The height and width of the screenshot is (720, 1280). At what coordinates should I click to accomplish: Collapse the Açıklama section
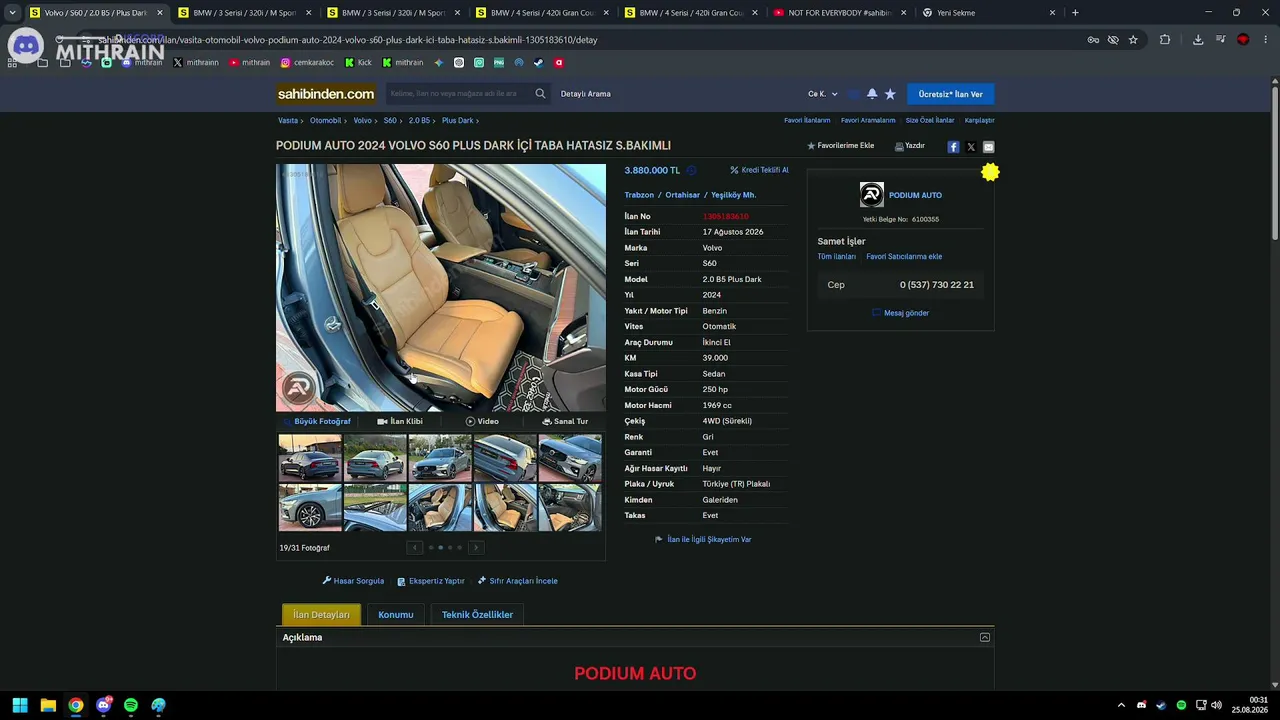point(985,637)
